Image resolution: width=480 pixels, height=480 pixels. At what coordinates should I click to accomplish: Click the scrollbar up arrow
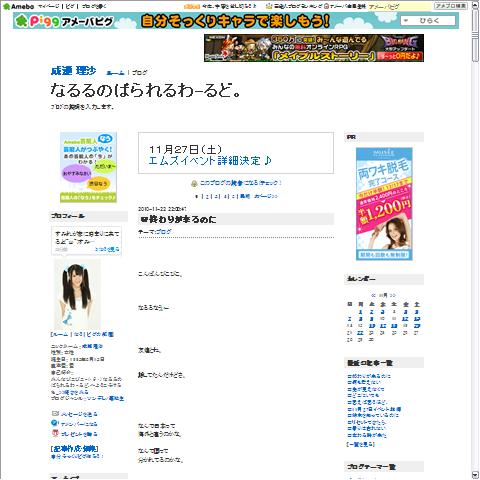tap(475, 6)
